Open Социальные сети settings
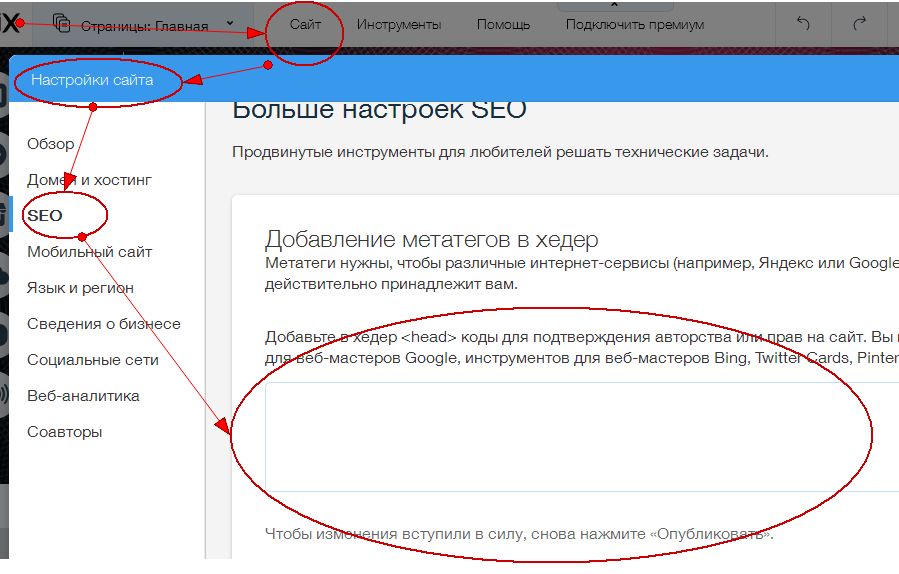Screen dimensions: 899x574 coord(93,360)
